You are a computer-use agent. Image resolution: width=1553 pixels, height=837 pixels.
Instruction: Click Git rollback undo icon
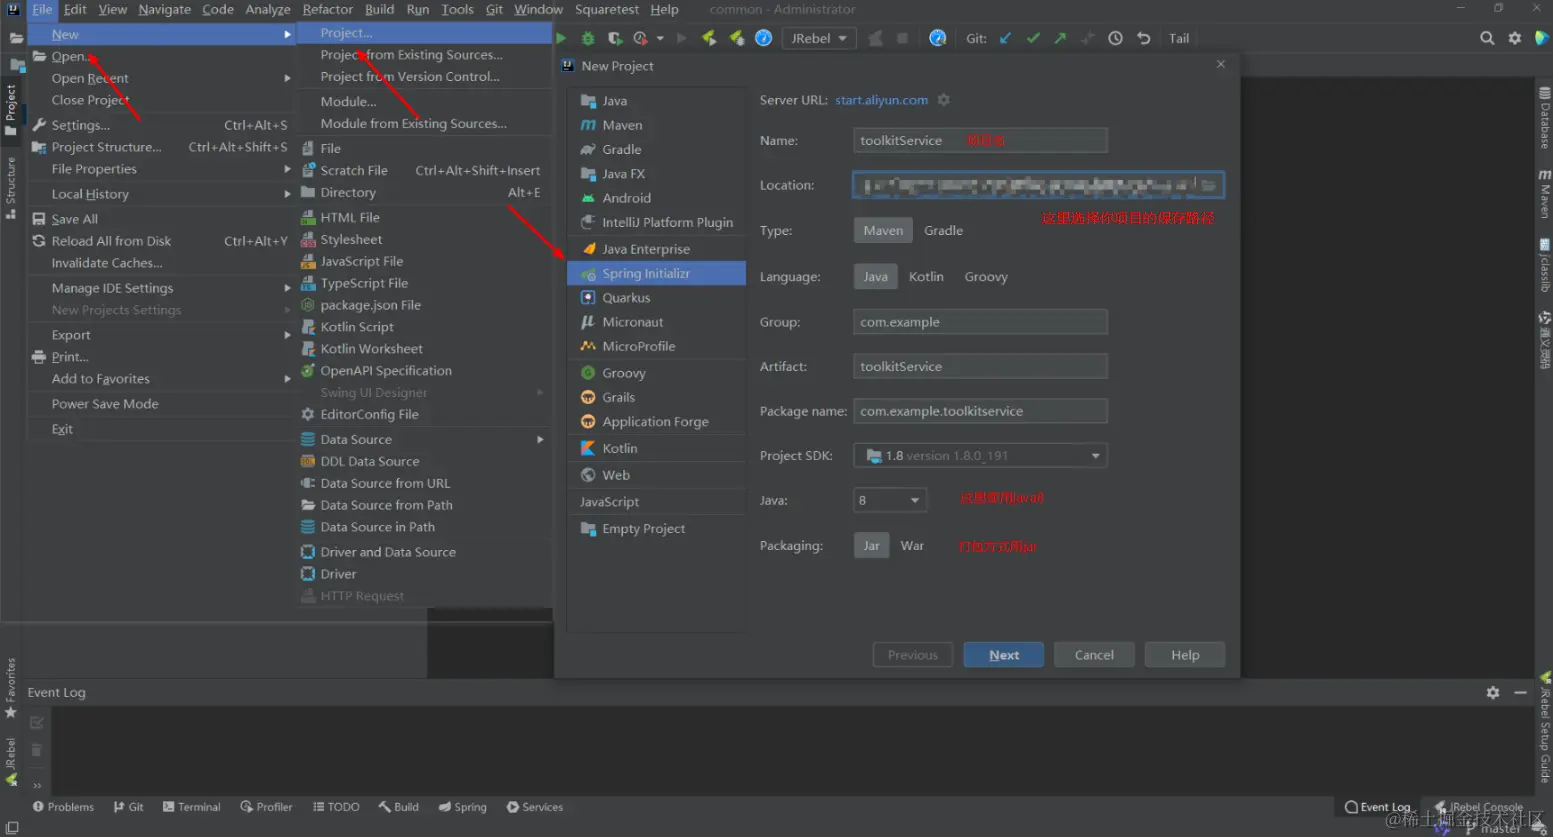(1143, 38)
